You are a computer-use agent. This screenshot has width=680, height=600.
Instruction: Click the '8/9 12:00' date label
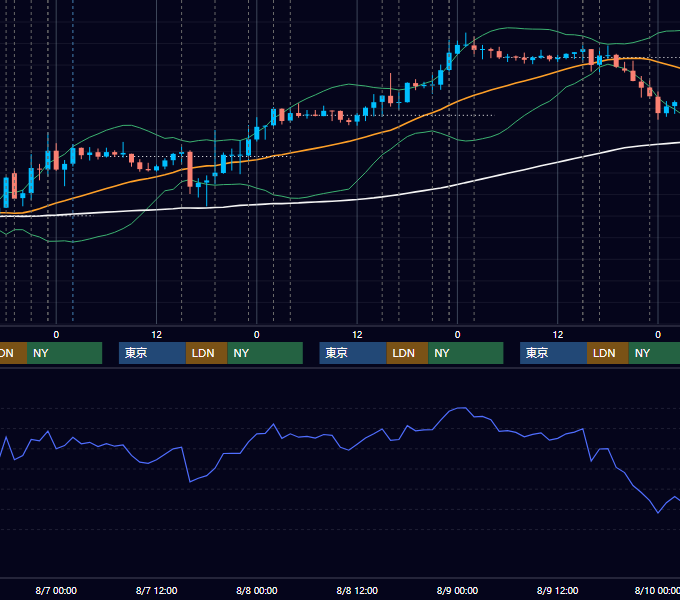[x=557, y=590]
